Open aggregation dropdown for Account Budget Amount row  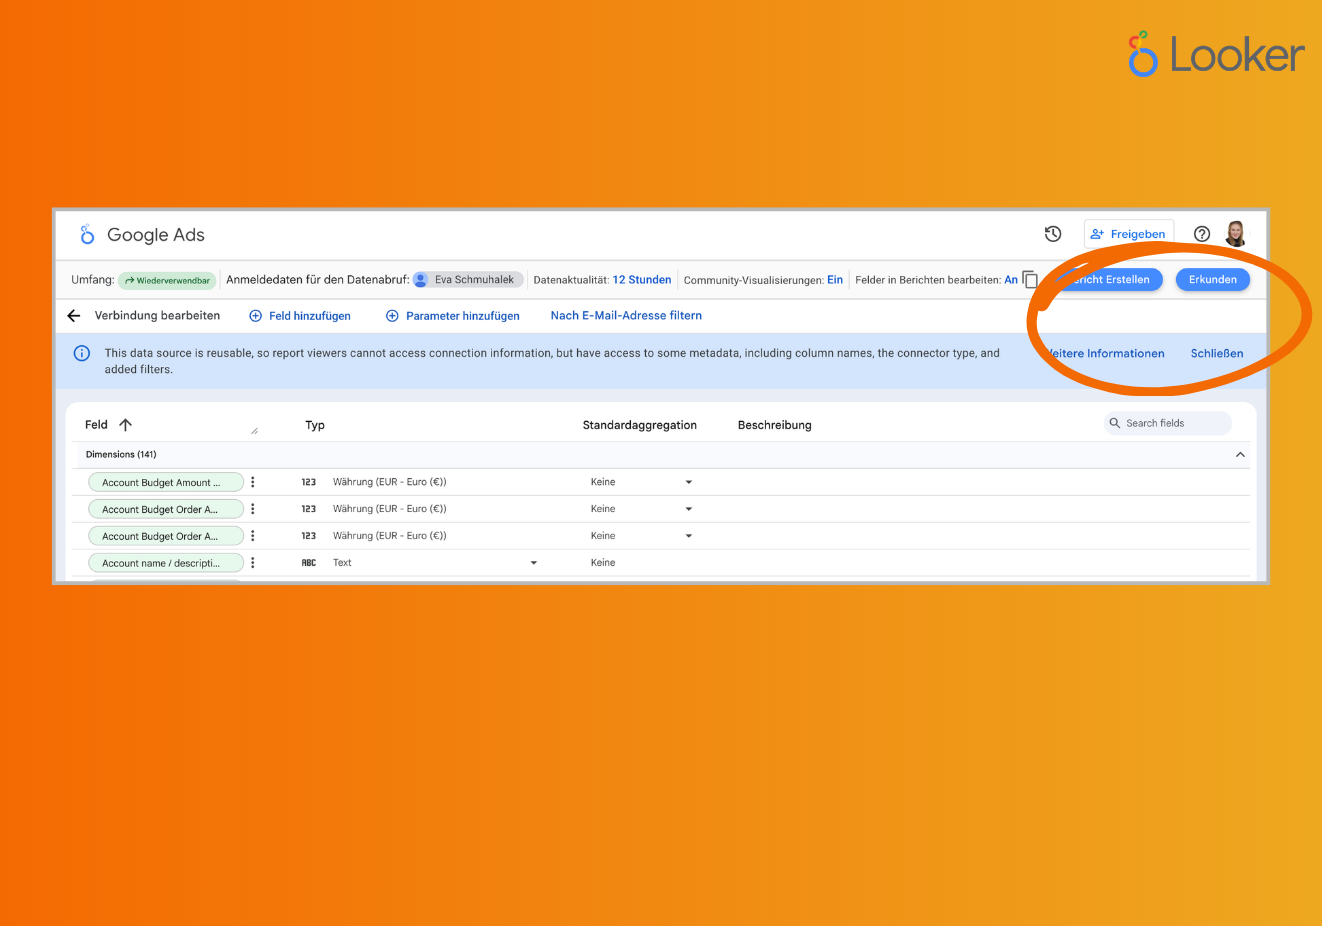pyautogui.click(x=688, y=482)
